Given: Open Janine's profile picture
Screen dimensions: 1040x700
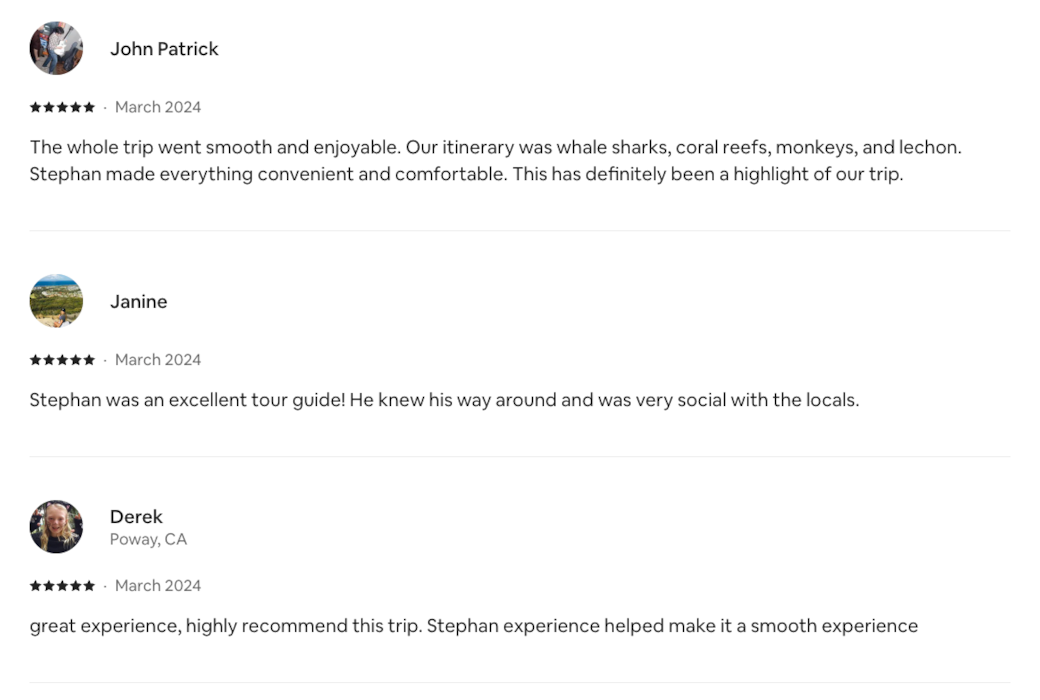Looking at the screenshot, I should click(x=56, y=301).
